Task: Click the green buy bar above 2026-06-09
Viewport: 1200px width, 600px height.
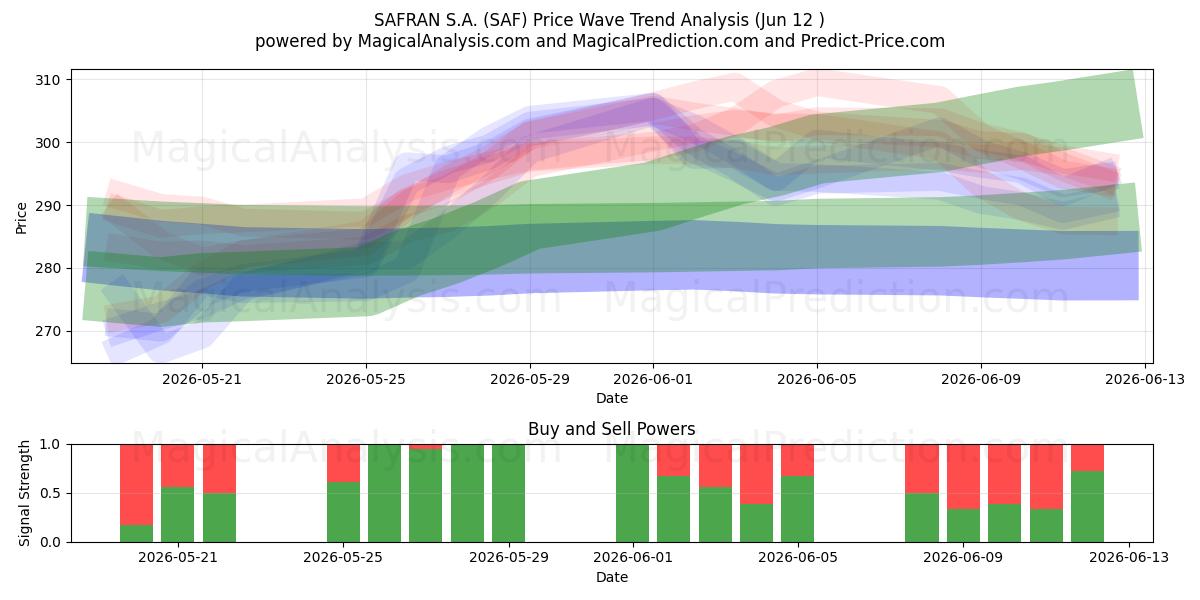Action: [x=963, y=525]
